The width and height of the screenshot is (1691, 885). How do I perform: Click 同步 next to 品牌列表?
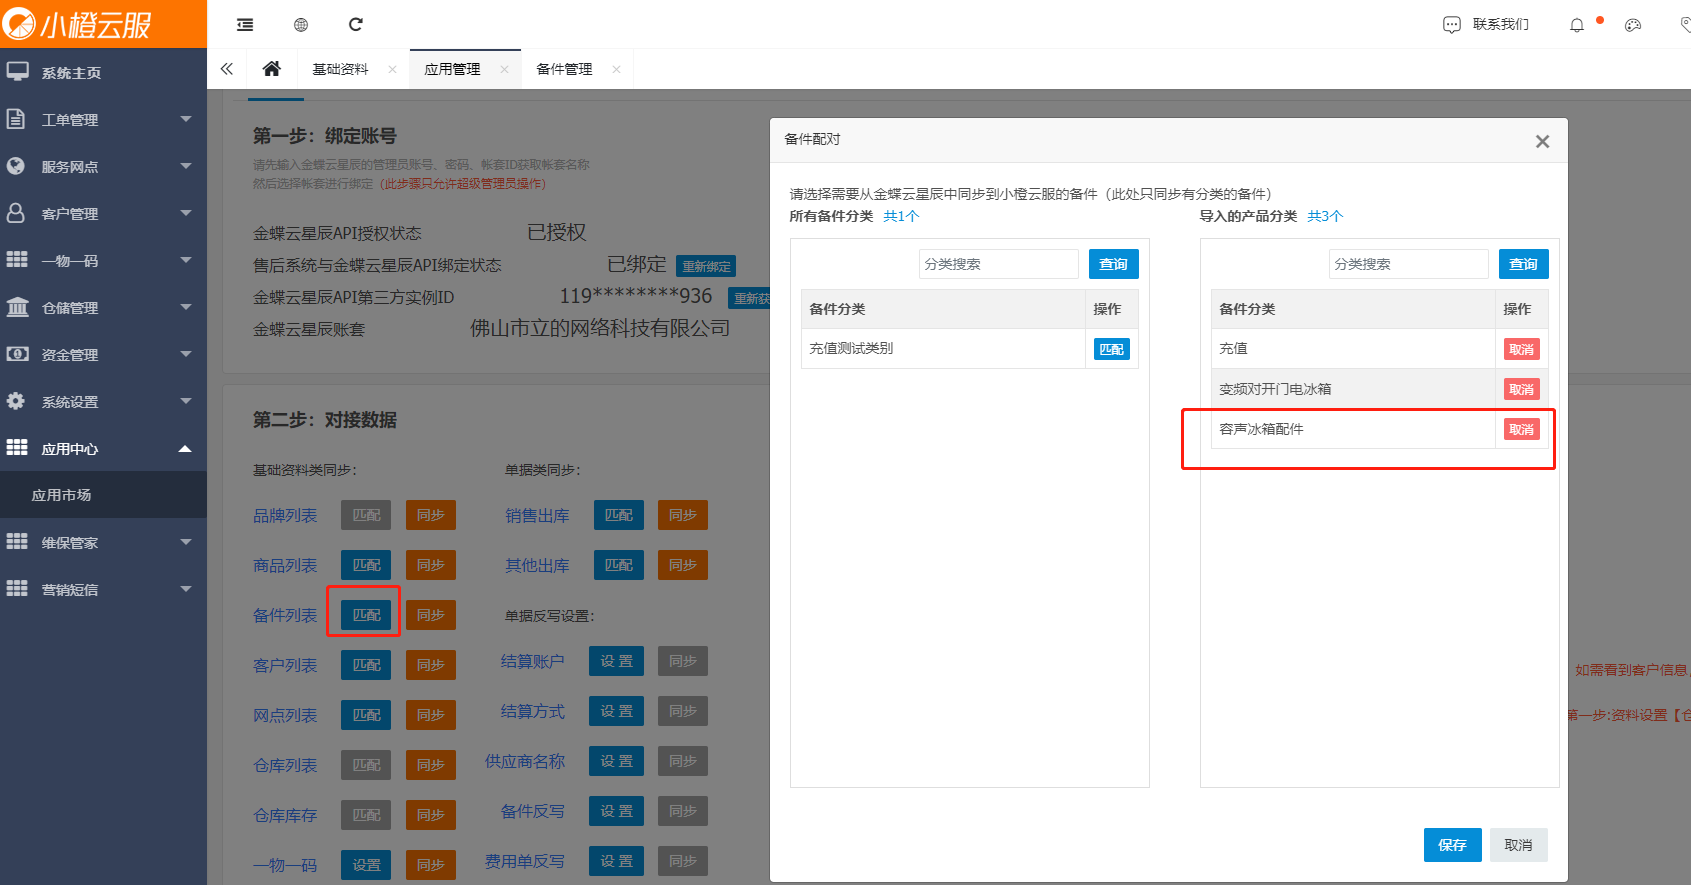431,515
